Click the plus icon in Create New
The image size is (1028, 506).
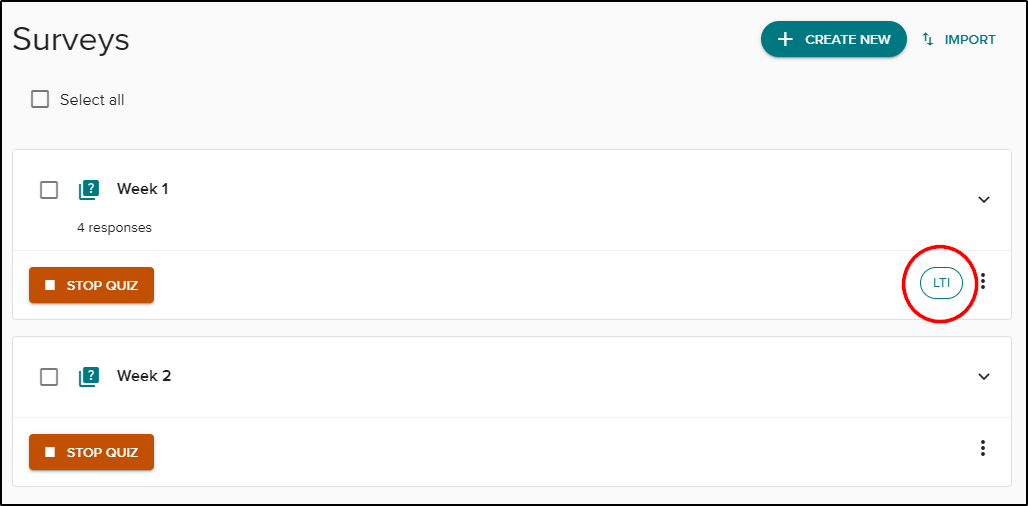(785, 39)
